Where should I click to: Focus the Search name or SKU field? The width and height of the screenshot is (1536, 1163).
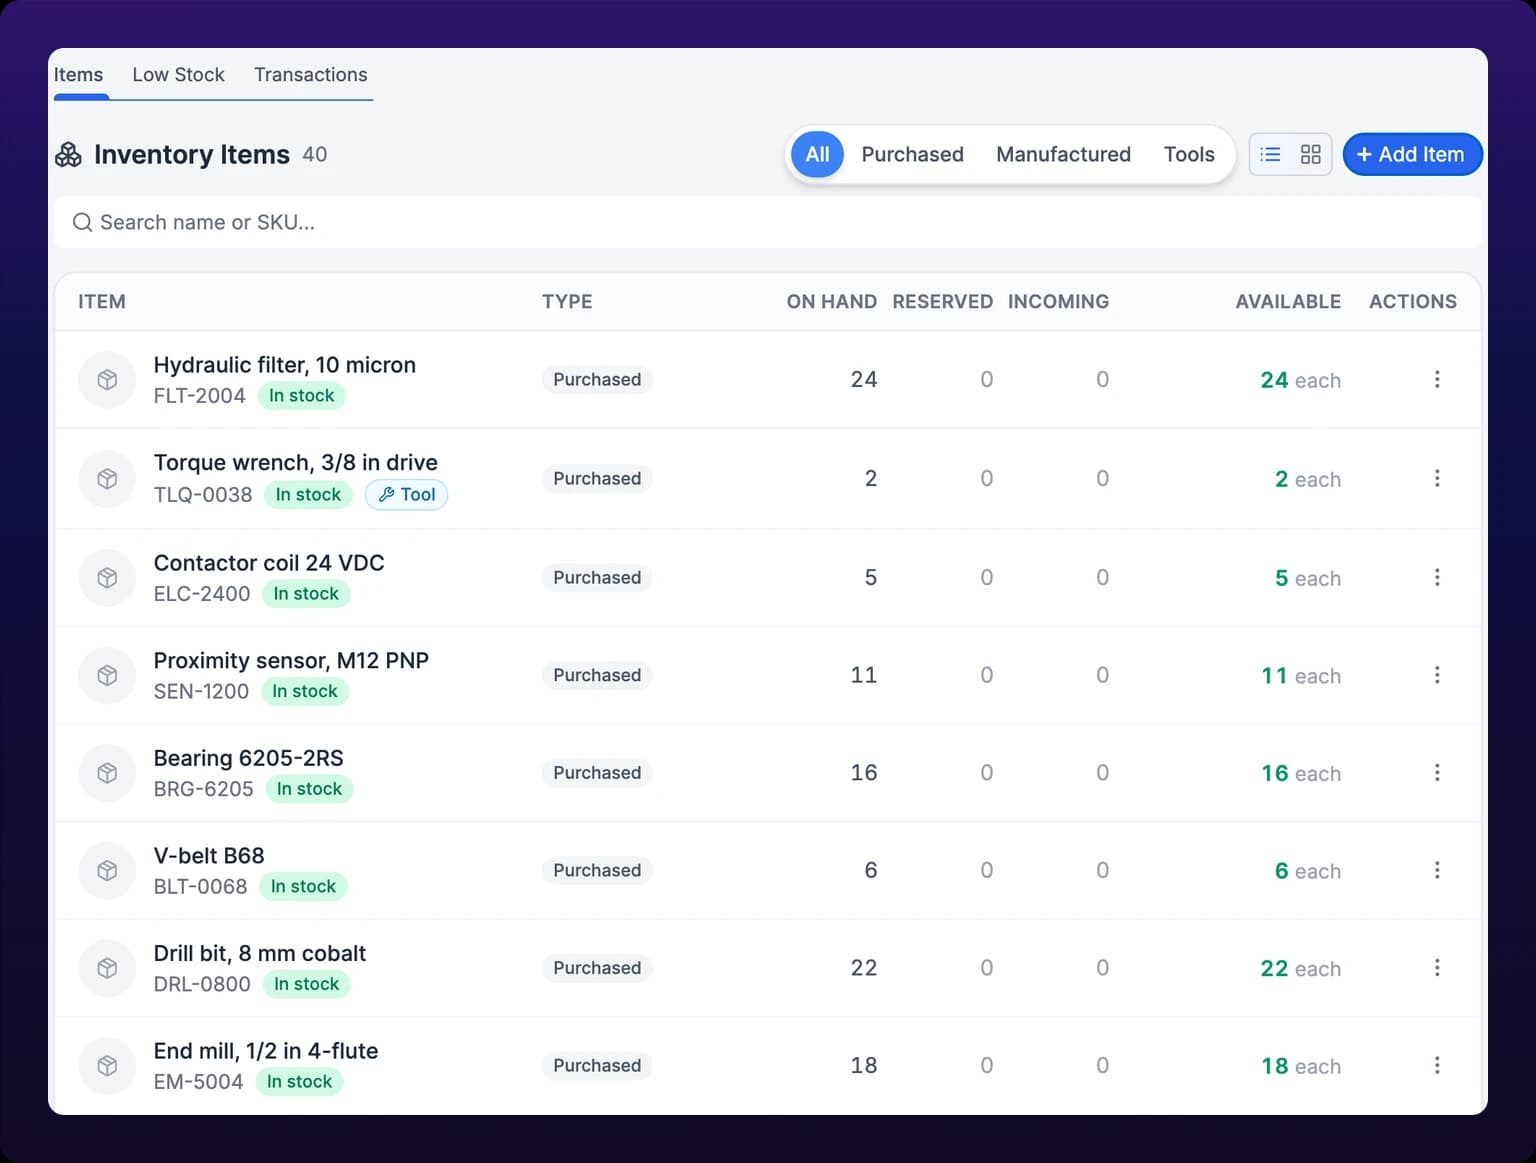[767, 222]
